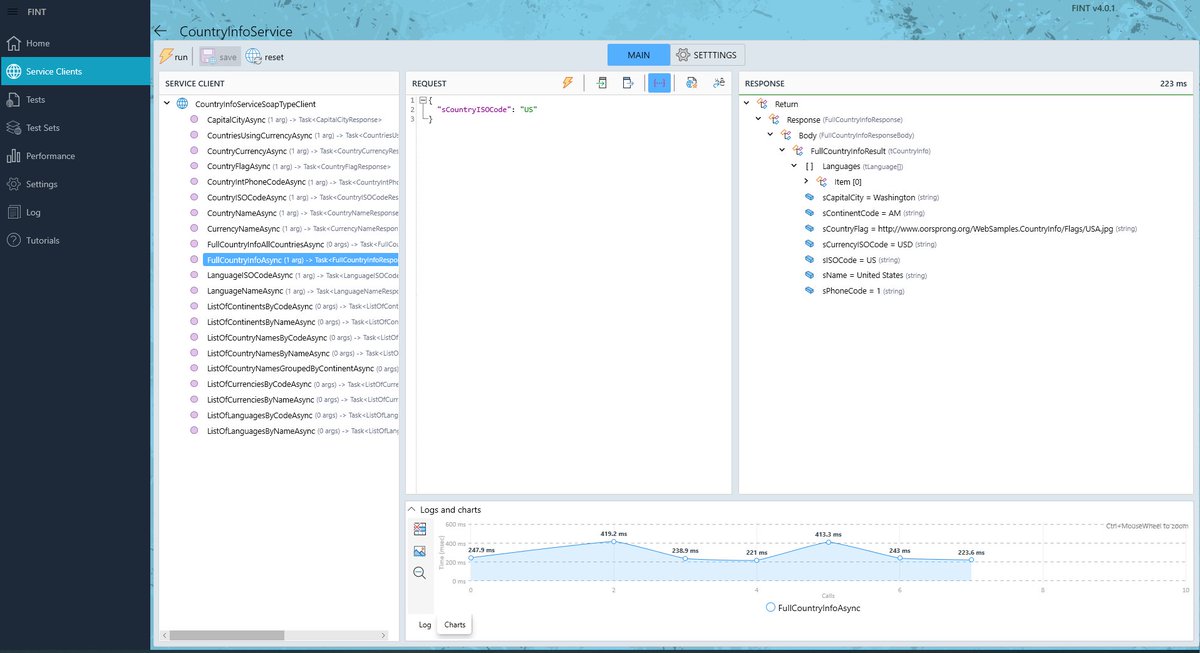Collapse the Response node in the response tree
The width and height of the screenshot is (1200, 653).
pos(757,118)
